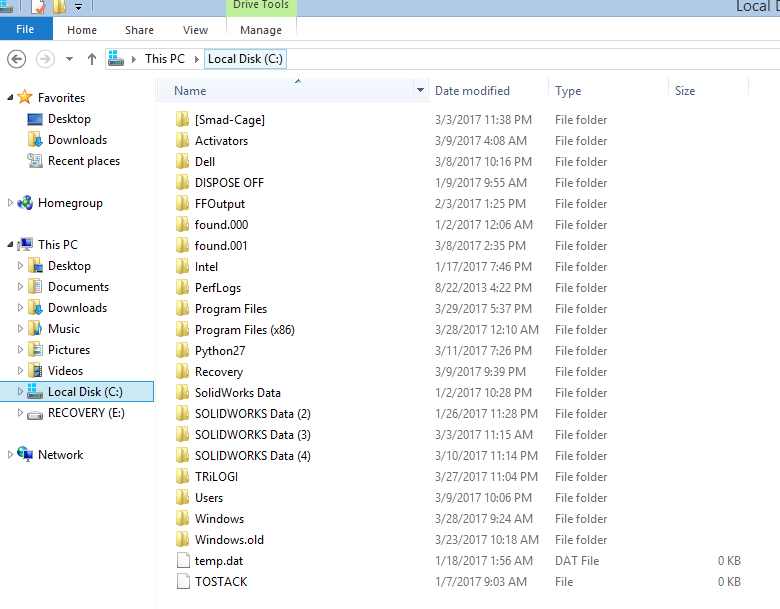Screen dimensions: 780x609
Task: Select the FFOutput folder icon
Action: (183, 203)
